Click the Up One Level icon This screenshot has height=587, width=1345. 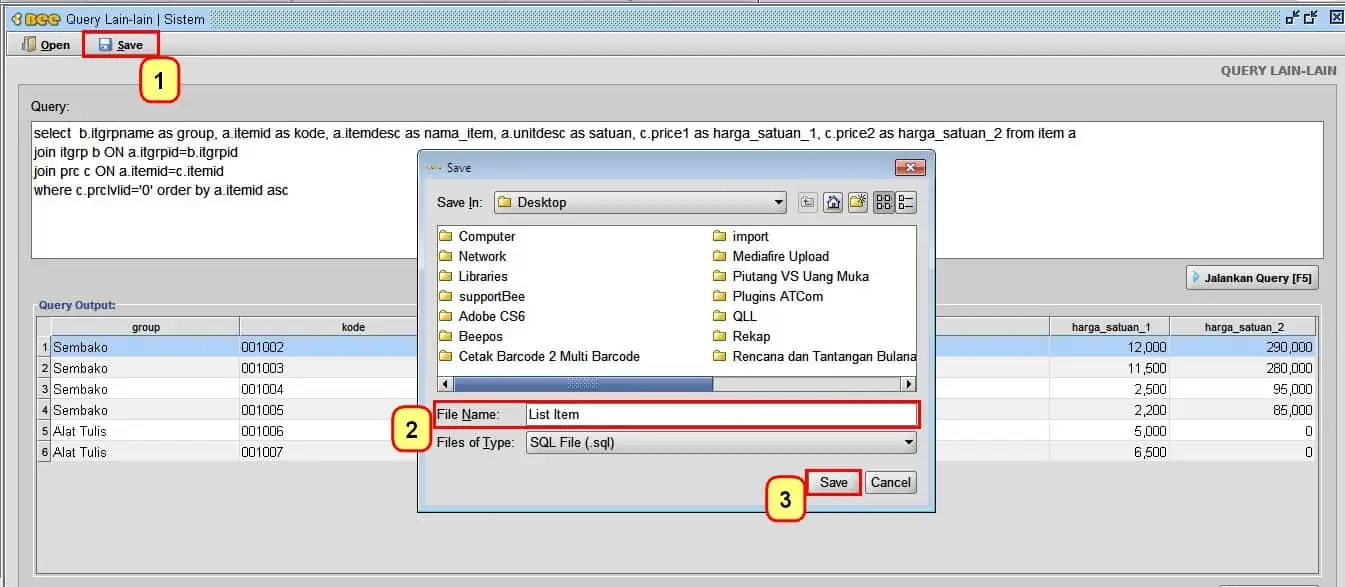coord(808,203)
